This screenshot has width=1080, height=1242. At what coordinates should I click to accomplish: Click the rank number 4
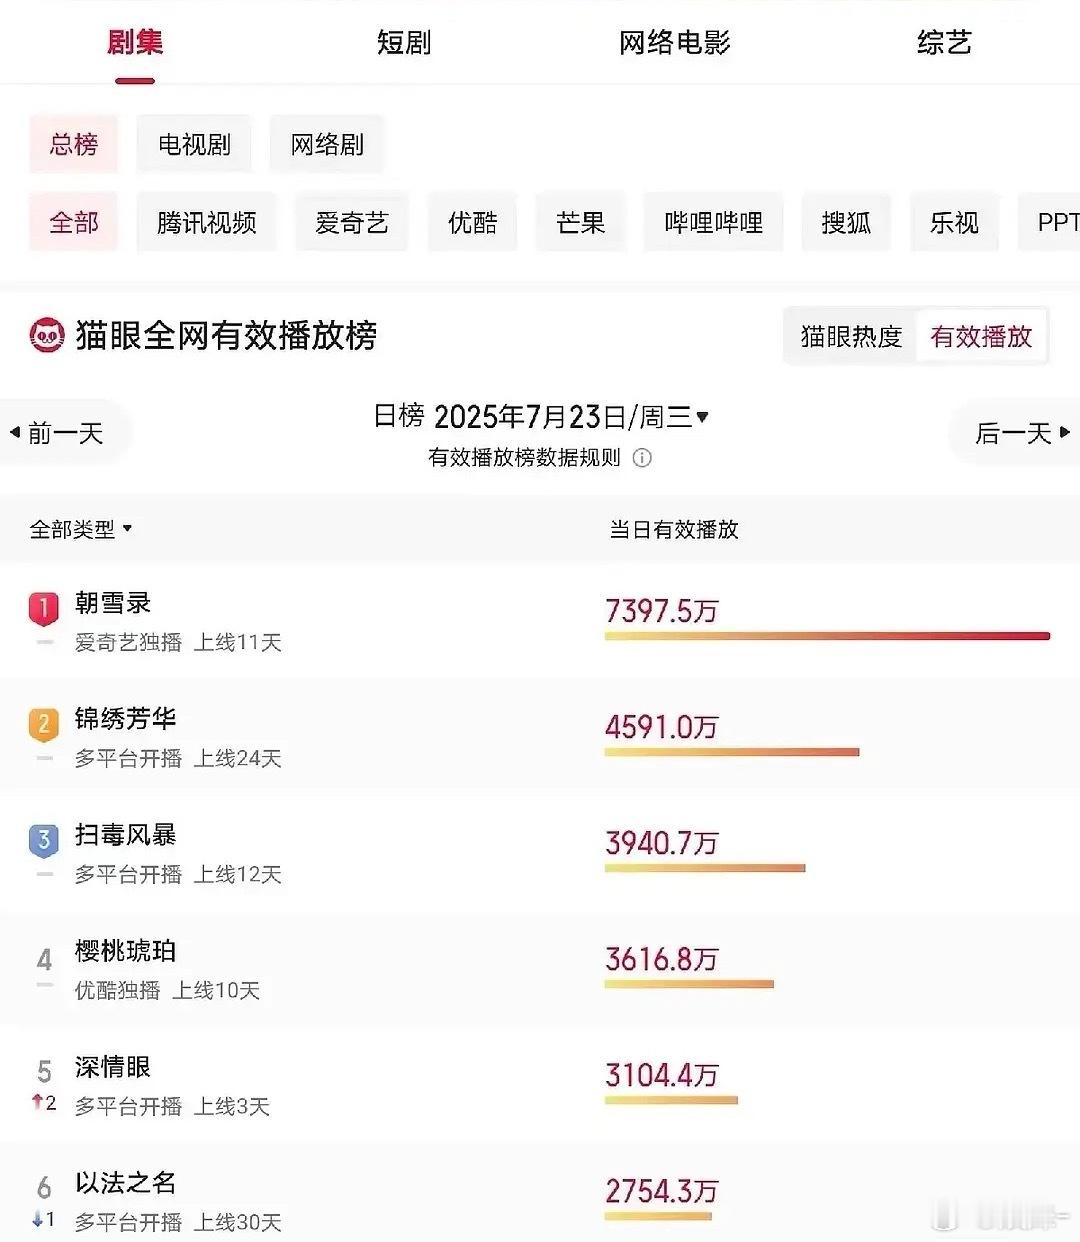(44, 960)
